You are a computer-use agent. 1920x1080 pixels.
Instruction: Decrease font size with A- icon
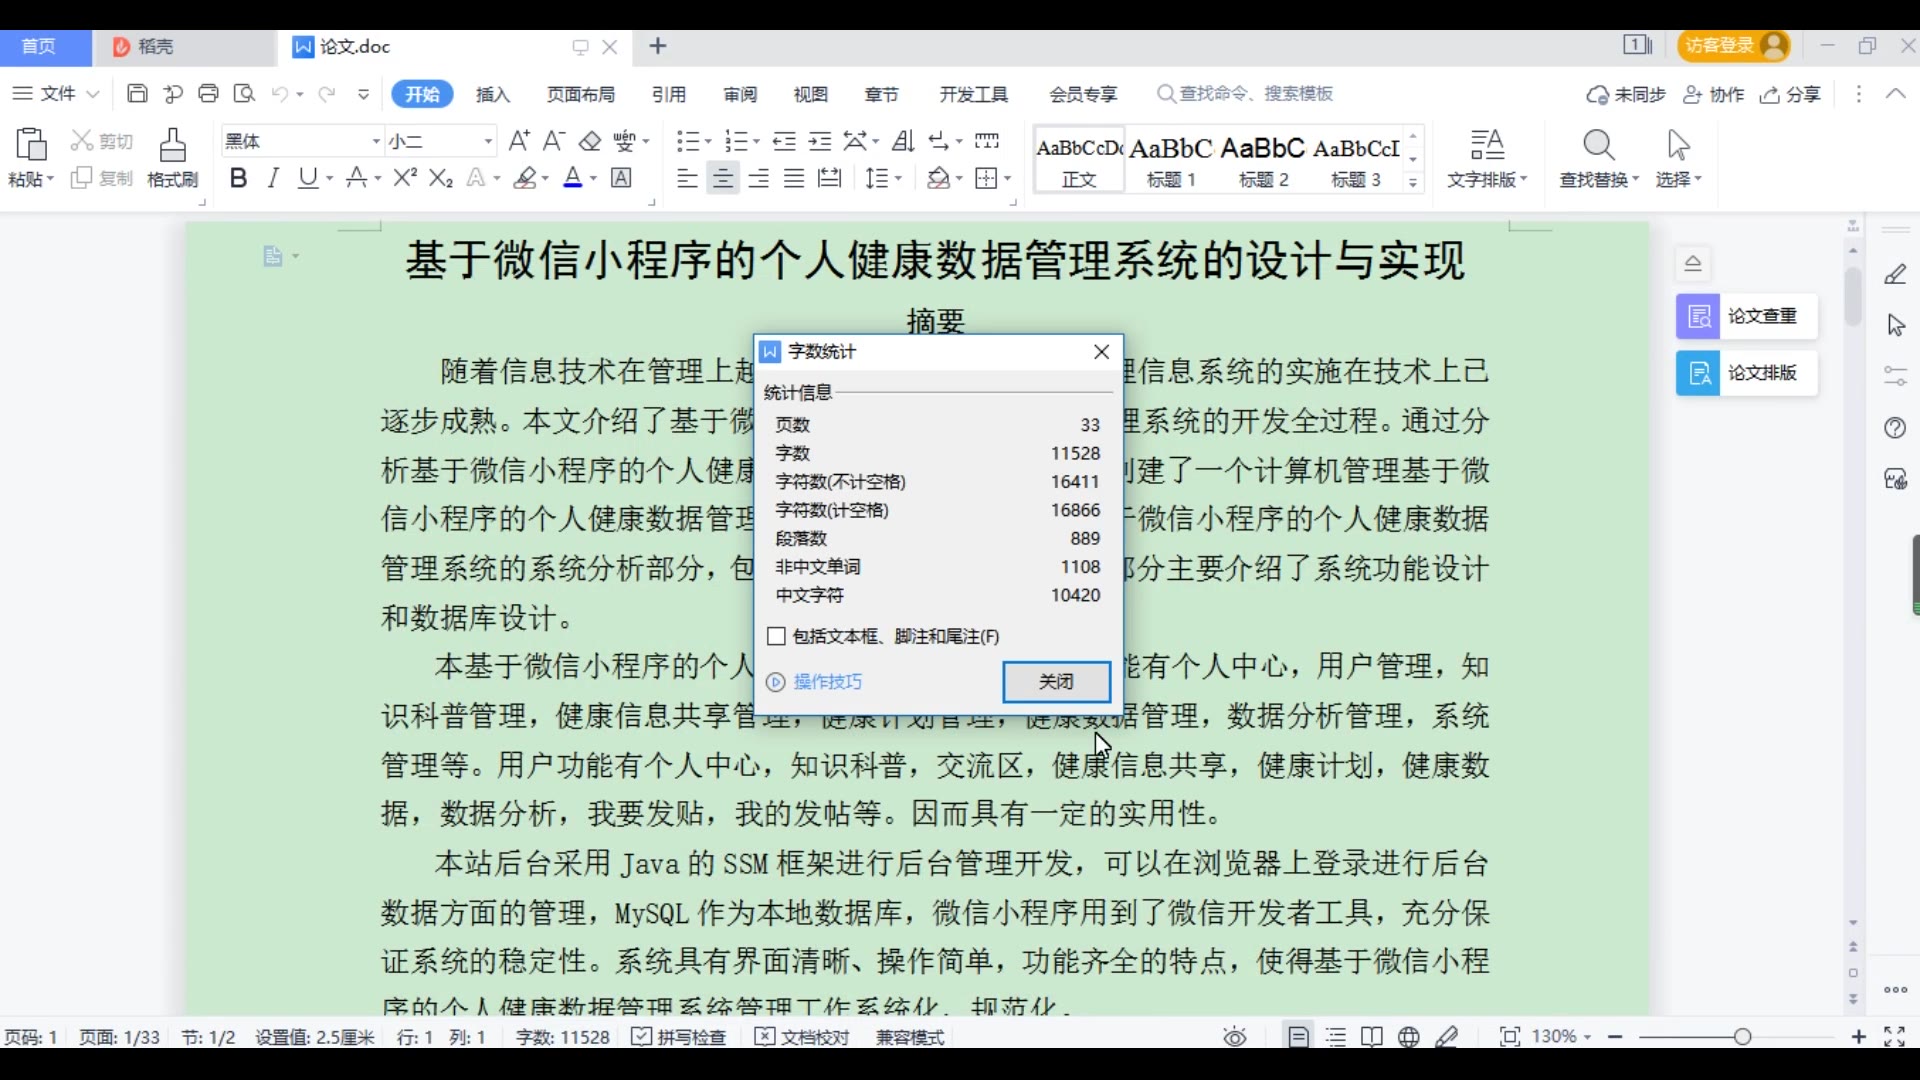[x=554, y=141]
